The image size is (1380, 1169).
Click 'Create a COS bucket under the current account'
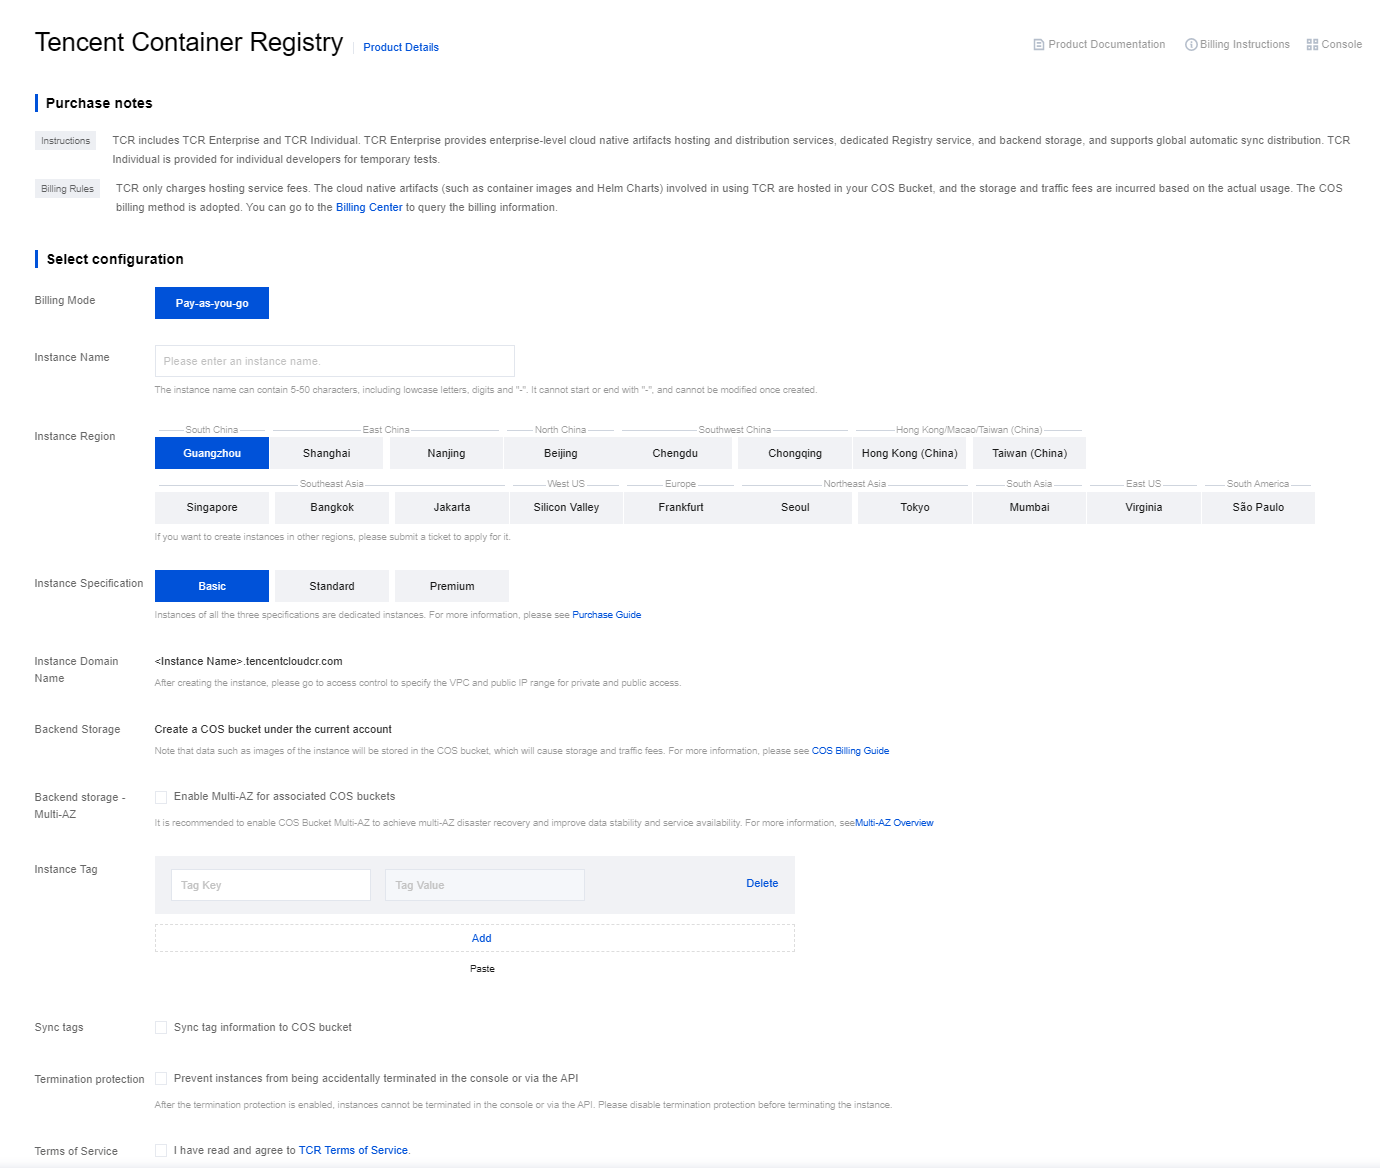pos(273,730)
